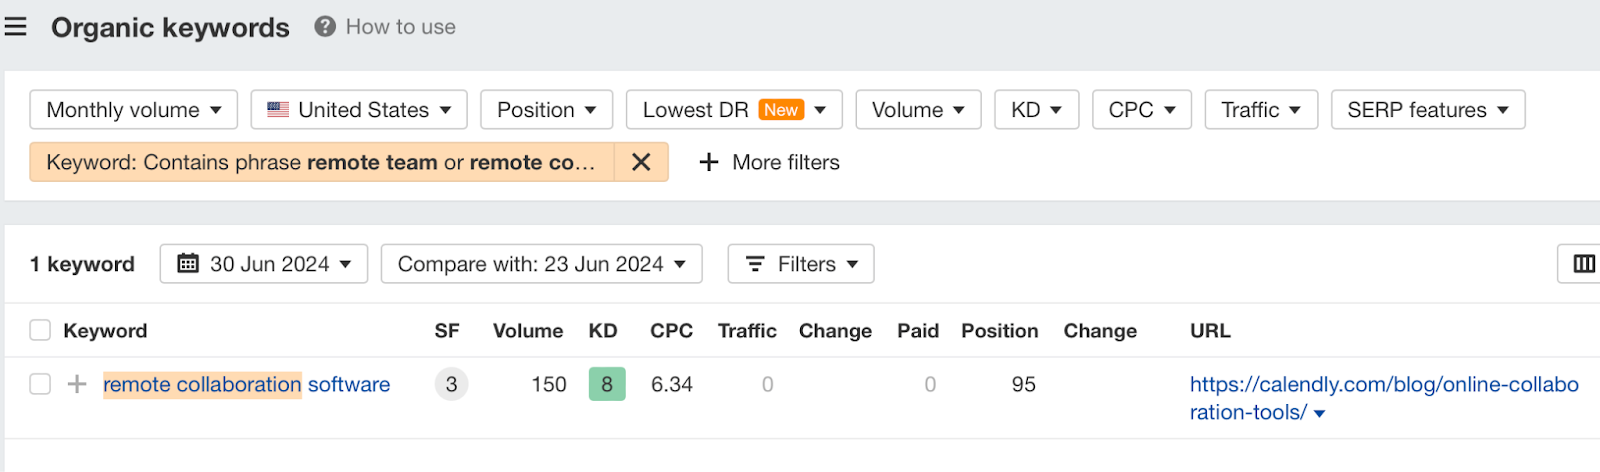This screenshot has height=472, width=1600.
Task: Open the Filters dropdown button
Action: 801,264
